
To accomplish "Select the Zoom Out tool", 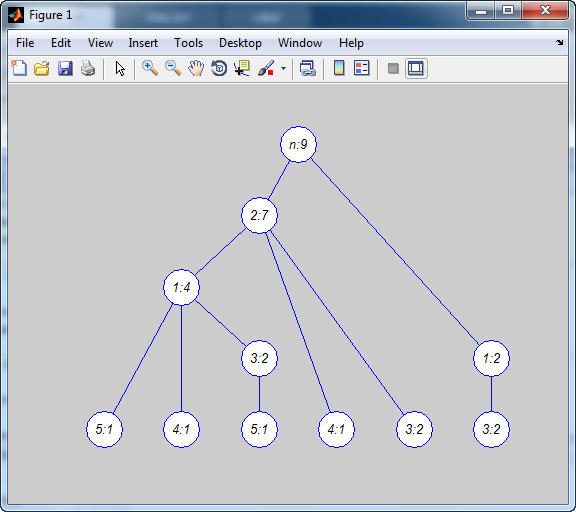I will 173,68.
